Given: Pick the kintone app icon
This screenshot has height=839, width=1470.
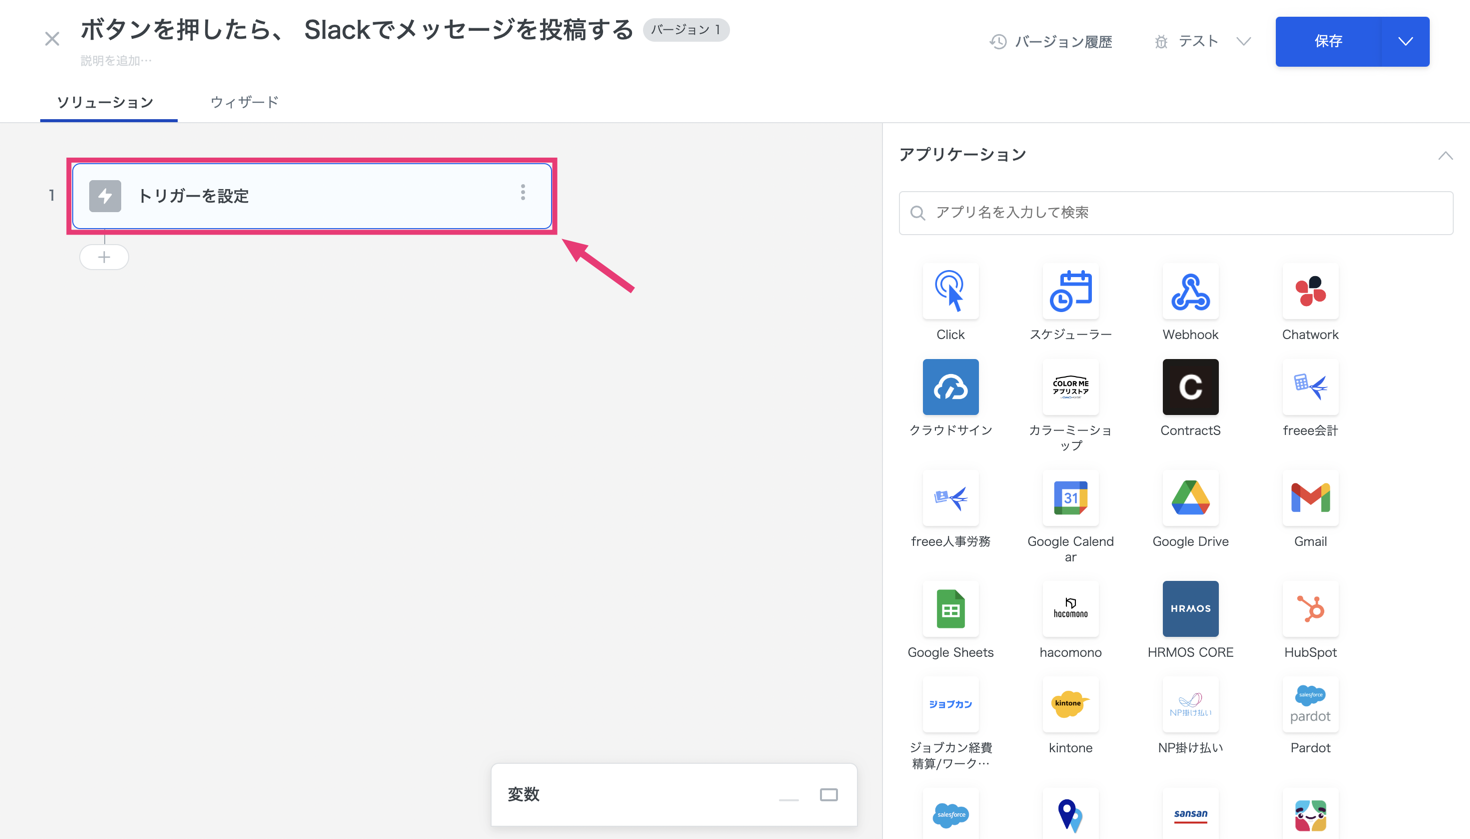Looking at the screenshot, I should coord(1070,704).
